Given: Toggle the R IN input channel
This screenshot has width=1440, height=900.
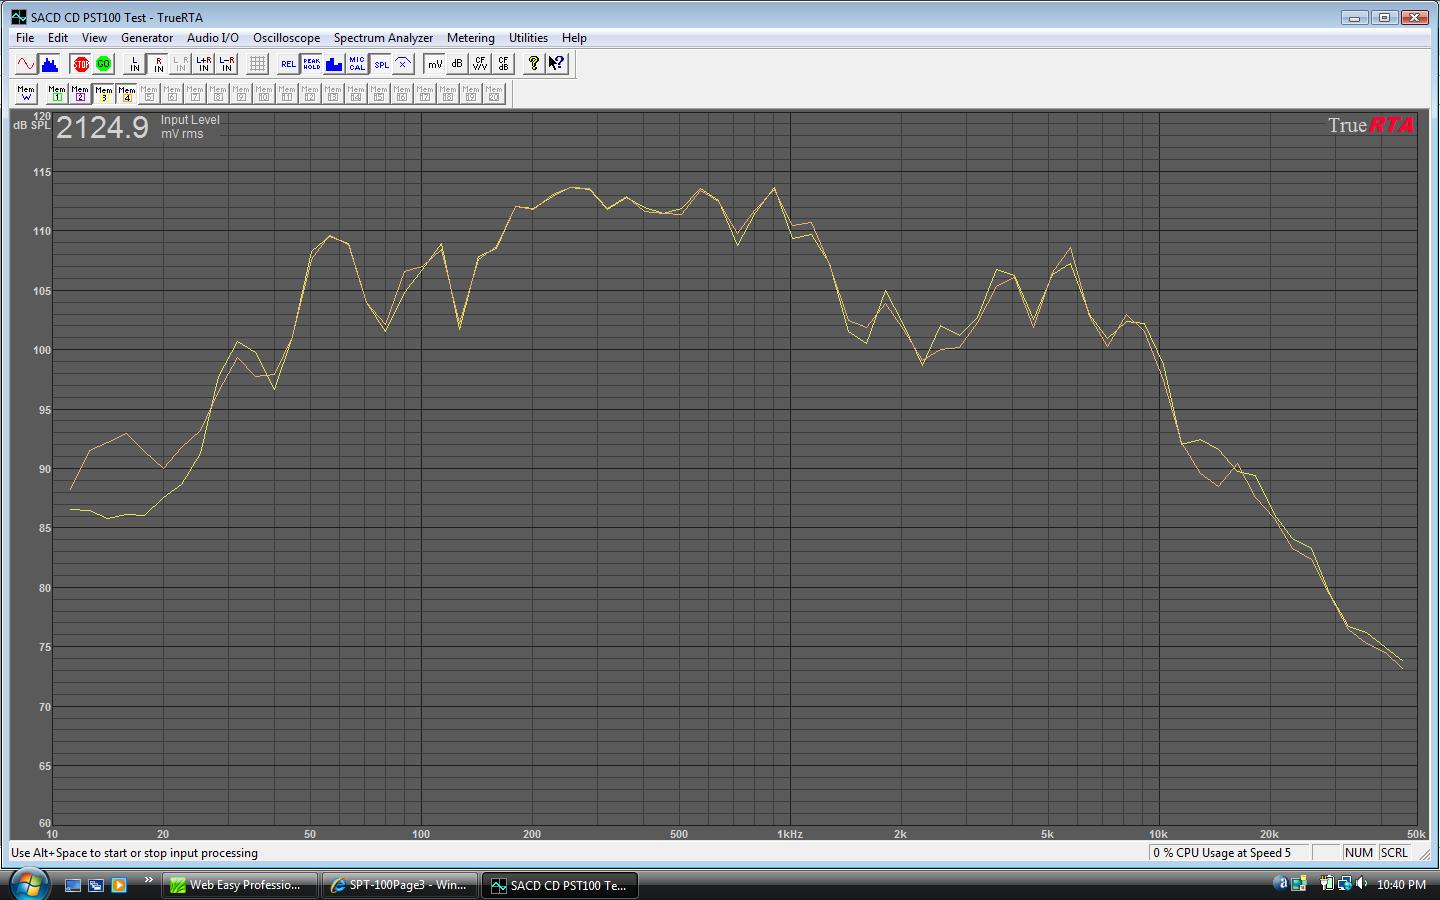Looking at the screenshot, I should click(x=158, y=64).
